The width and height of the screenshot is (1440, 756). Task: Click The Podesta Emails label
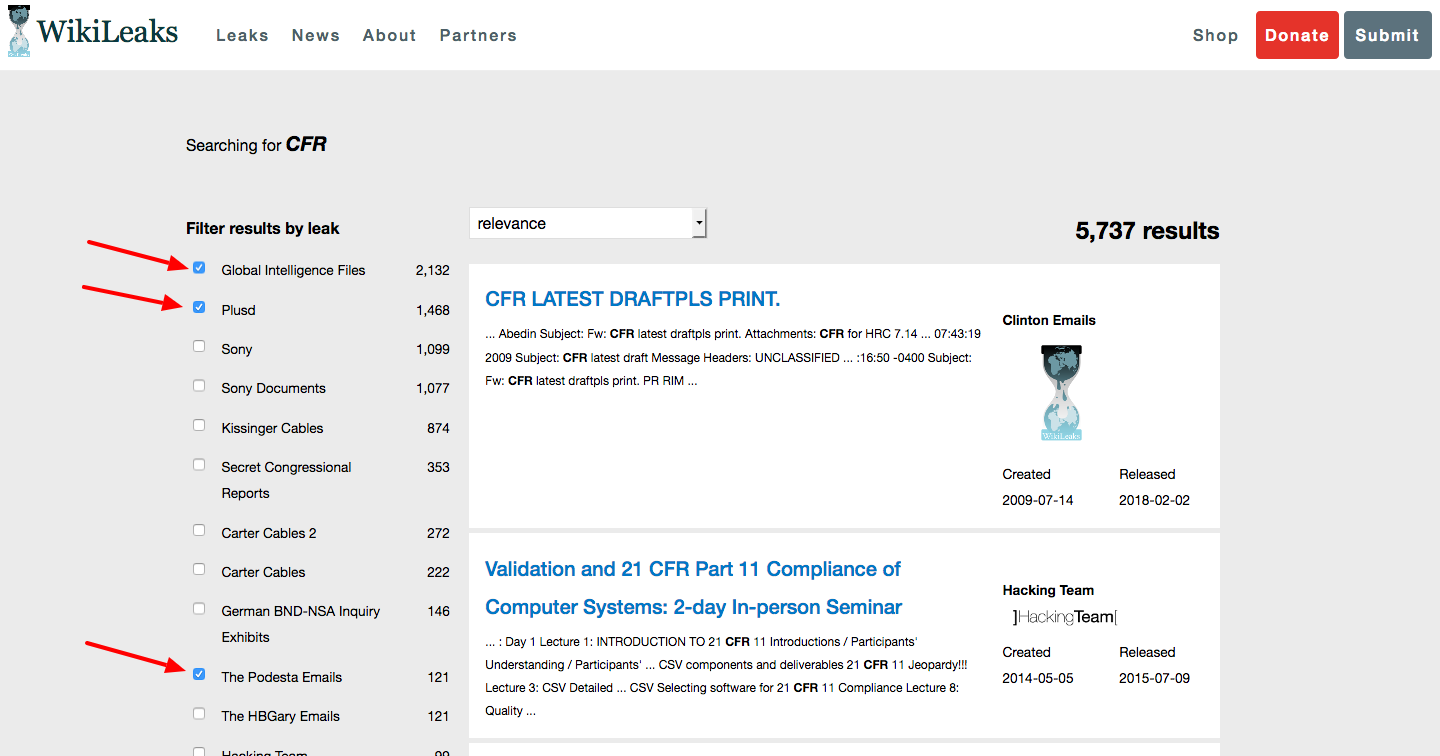pos(281,677)
